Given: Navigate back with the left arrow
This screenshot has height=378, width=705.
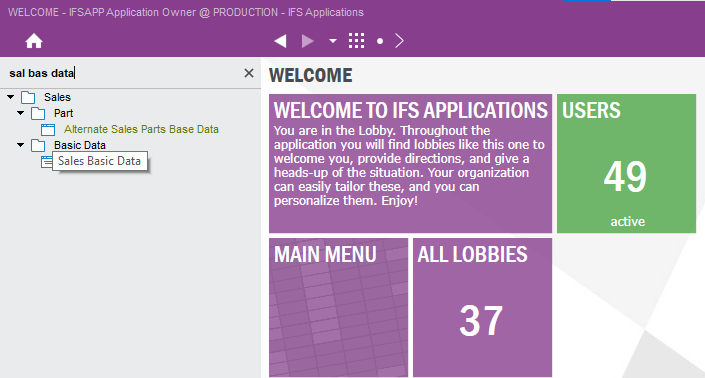Looking at the screenshot, I should 281,41.
